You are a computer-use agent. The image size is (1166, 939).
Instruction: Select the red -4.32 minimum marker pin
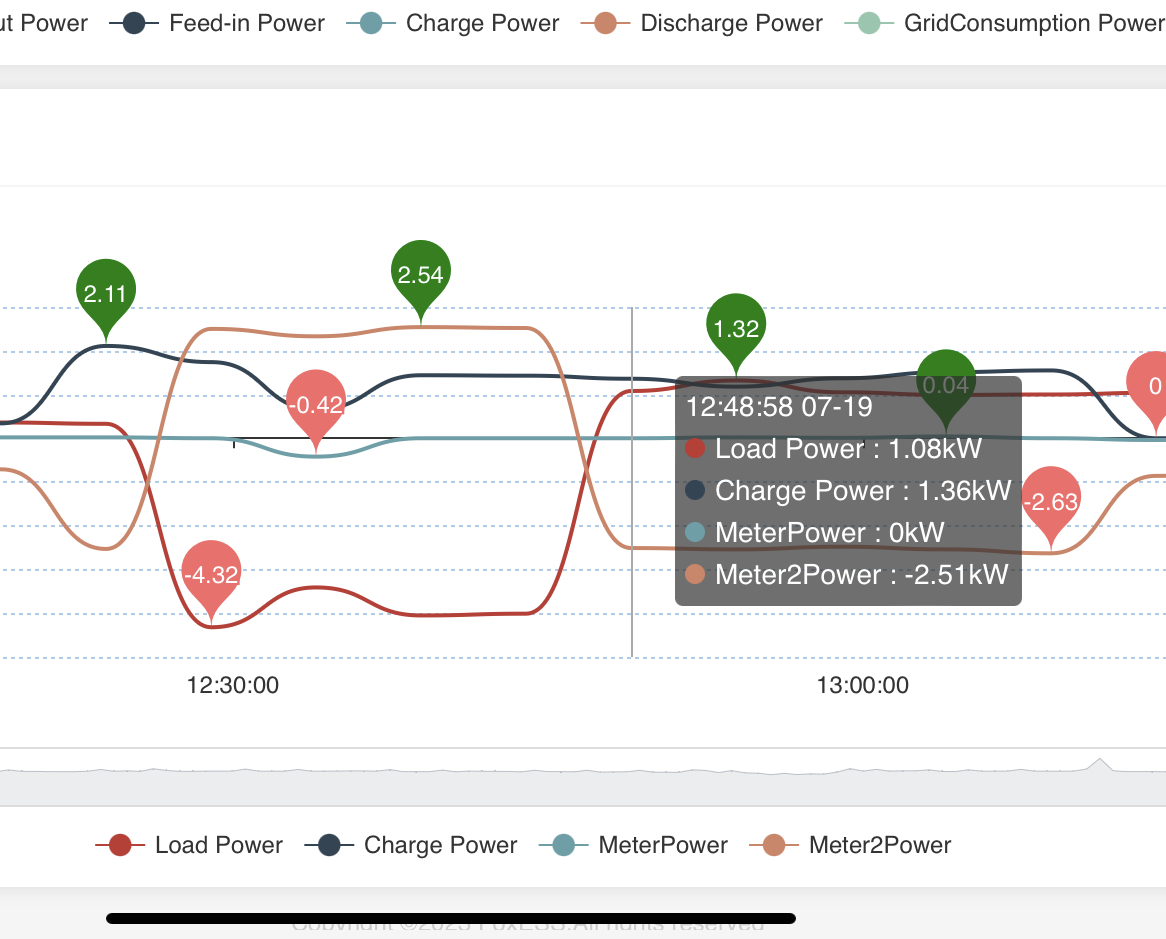211,574
